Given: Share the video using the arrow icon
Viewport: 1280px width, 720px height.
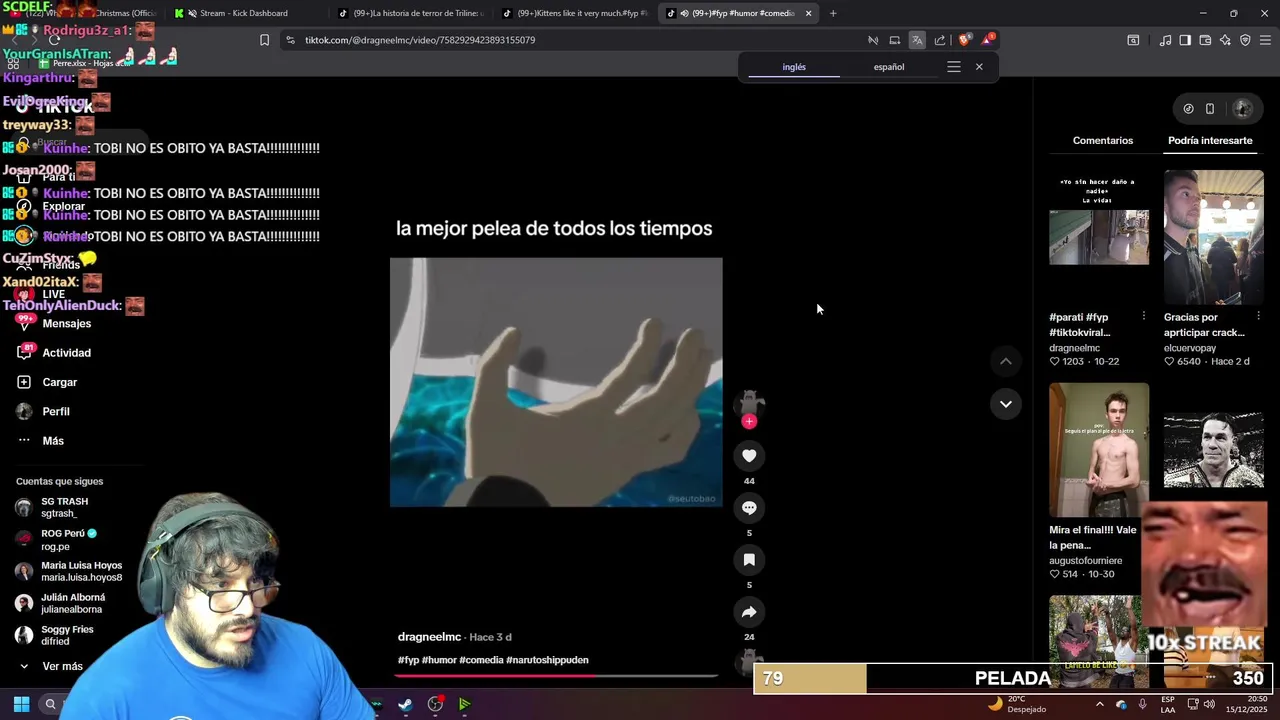Looking at the screenshot, I should 749,612.
